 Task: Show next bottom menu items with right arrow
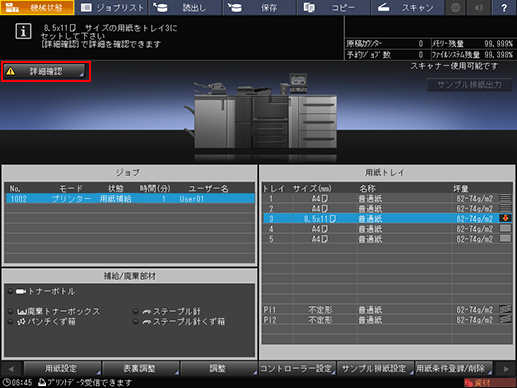click(506, 369)
